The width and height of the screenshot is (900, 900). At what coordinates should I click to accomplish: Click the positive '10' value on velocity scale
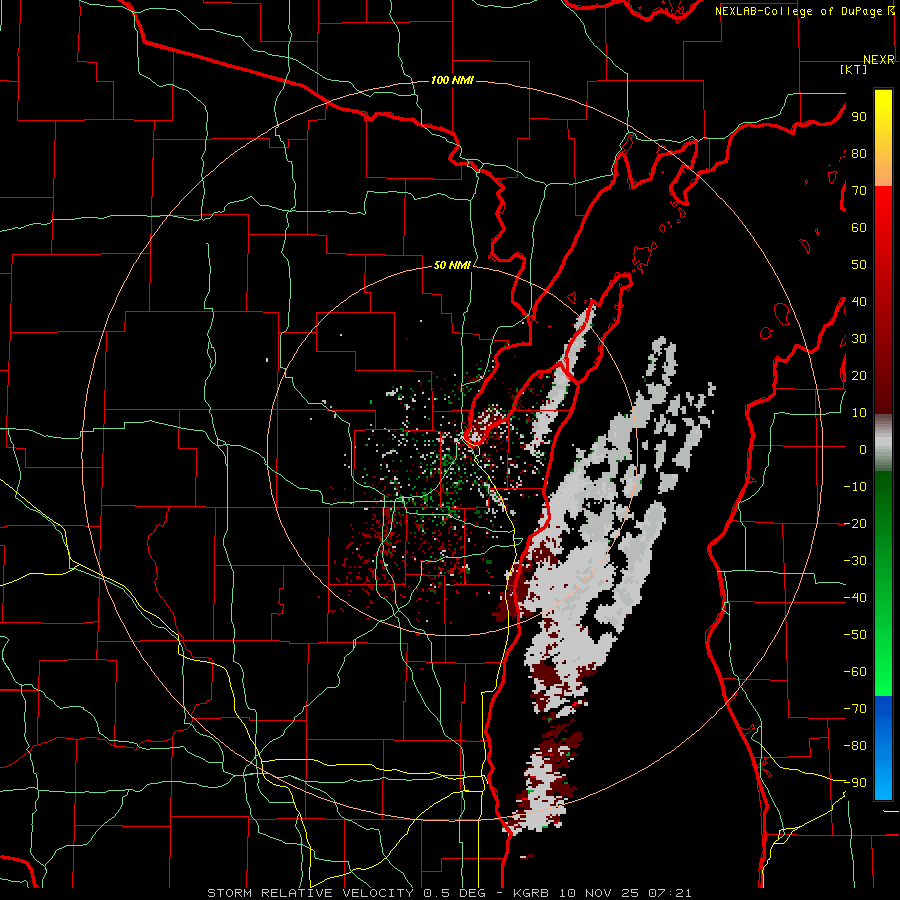click(859, 413)
